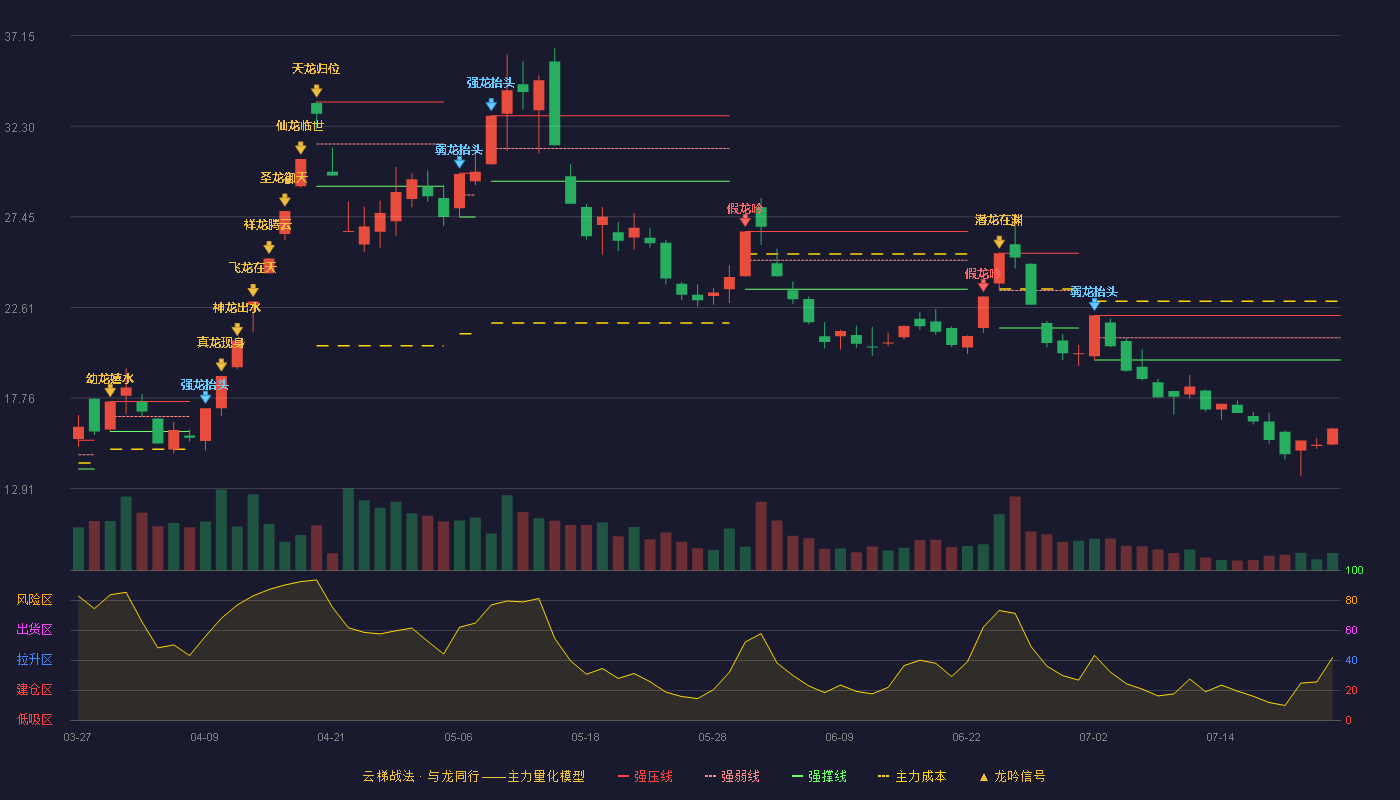Click the 12.91 price axis label
The height and width of the screenshot is (800, 1400).
(19, 490)
